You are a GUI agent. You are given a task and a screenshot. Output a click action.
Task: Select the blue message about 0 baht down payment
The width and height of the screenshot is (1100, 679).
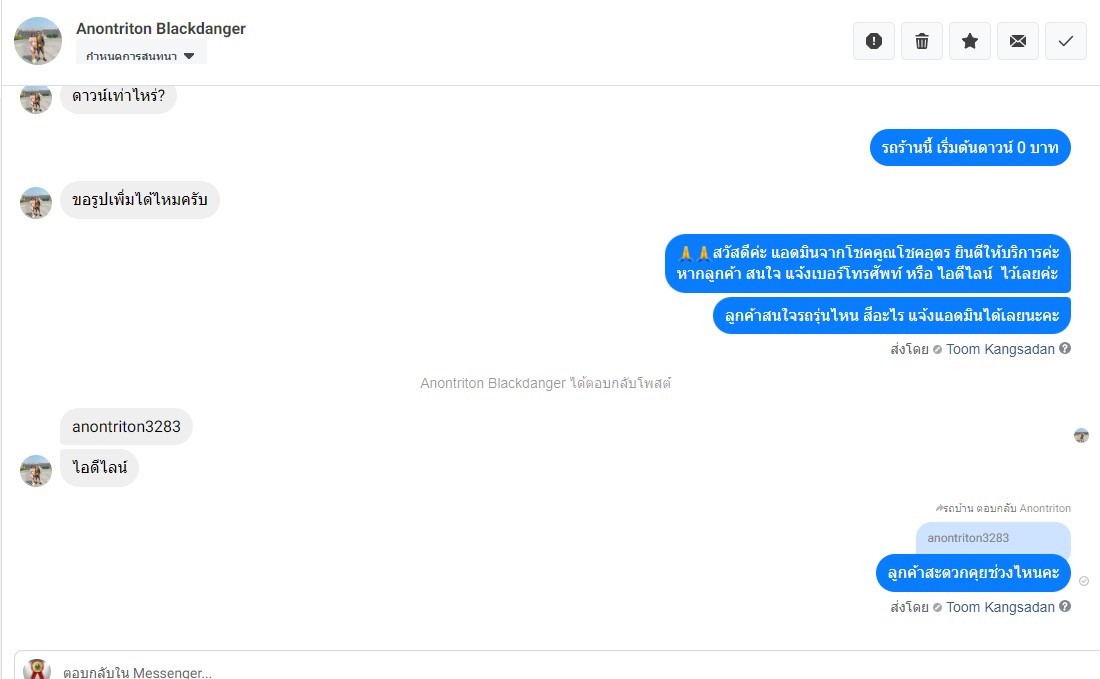point(970,147)
